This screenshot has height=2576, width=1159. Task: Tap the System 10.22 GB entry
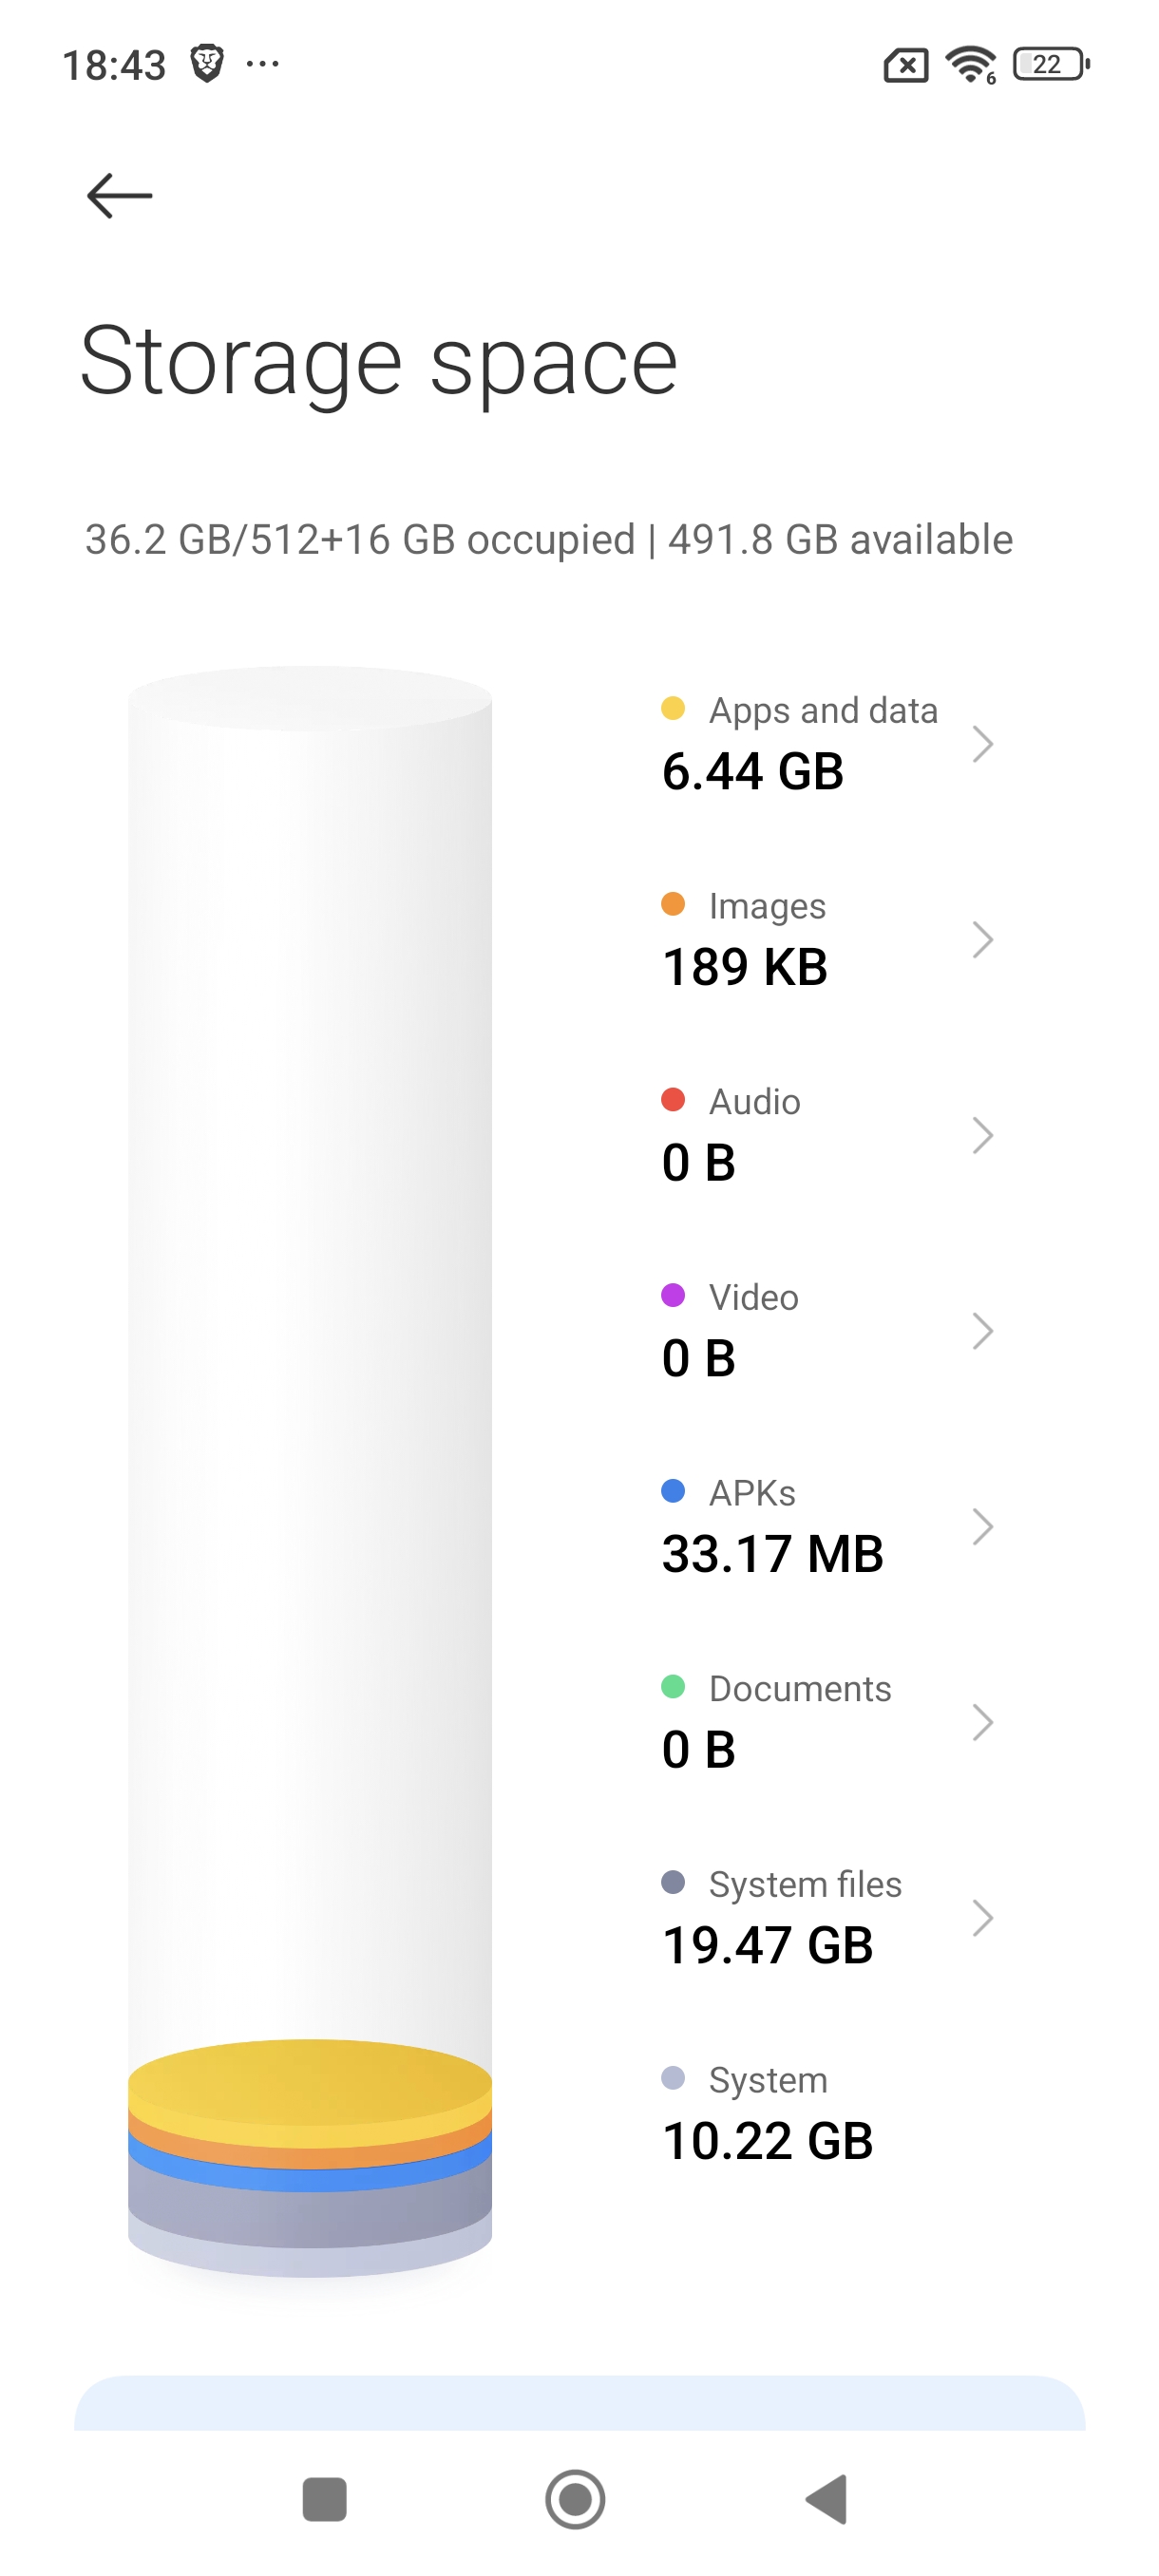tap(768, 2113)
